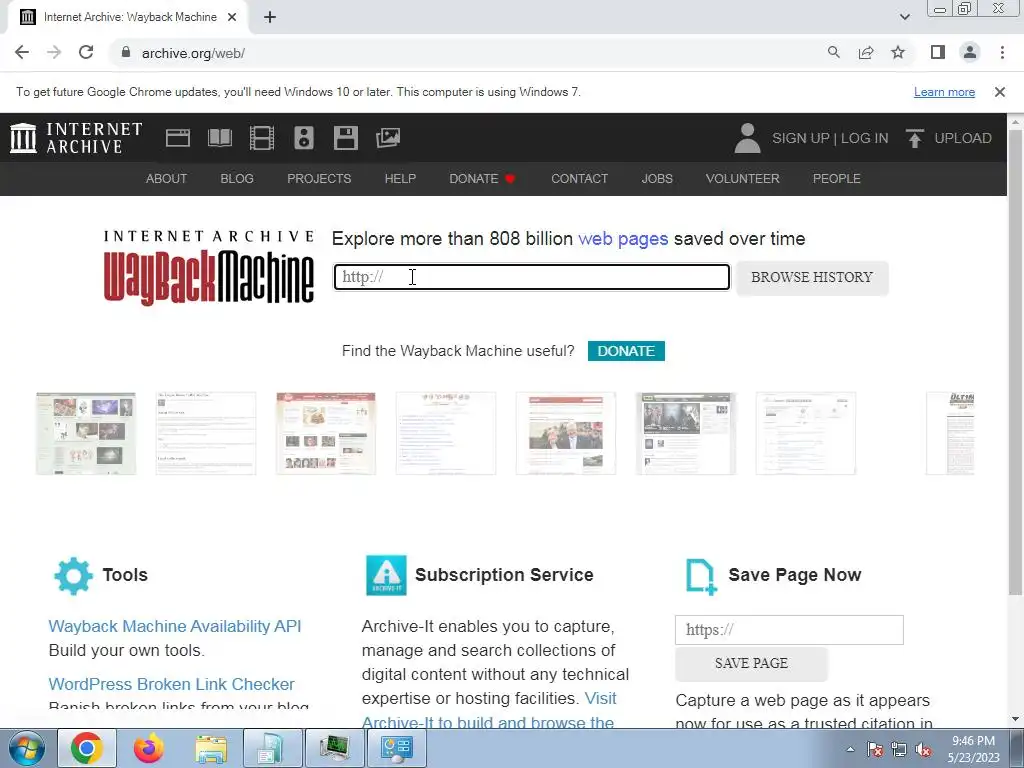The width and height of the screenshot is (1024, 768).
Task: Share this page icon in address bar
Action: (866, 52)
